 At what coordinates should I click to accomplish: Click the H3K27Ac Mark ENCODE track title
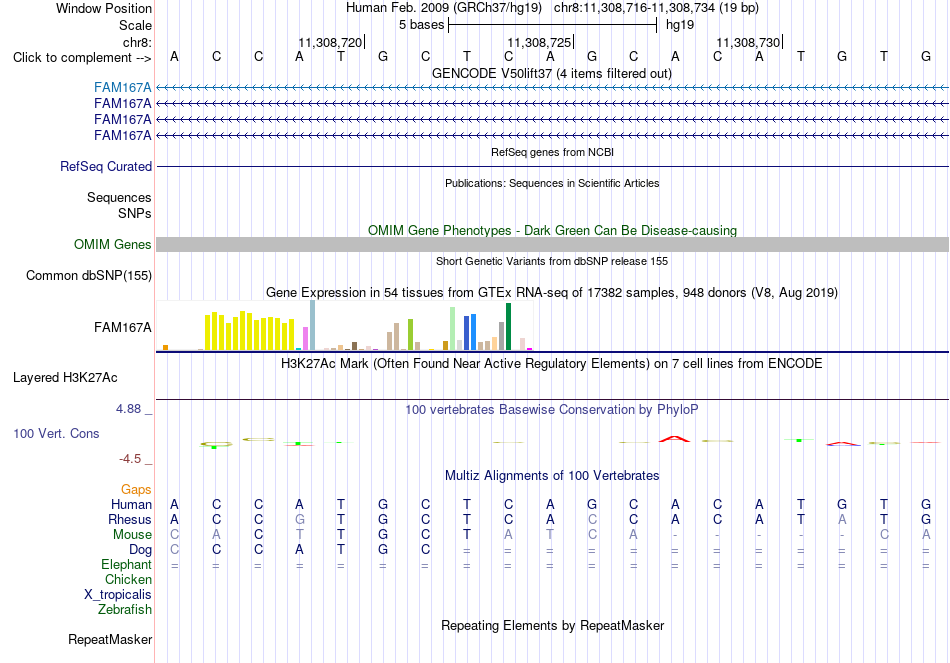click(x=552, y=364)
